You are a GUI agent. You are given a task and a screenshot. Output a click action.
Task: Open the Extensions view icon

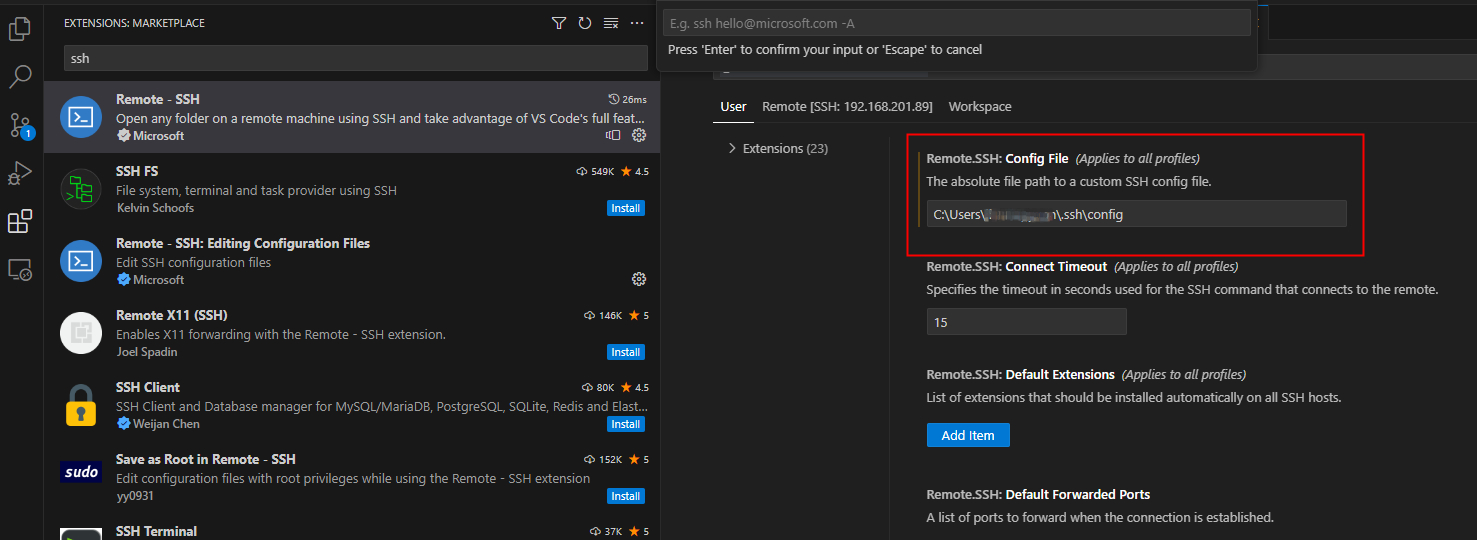click(x=20, y=221)
